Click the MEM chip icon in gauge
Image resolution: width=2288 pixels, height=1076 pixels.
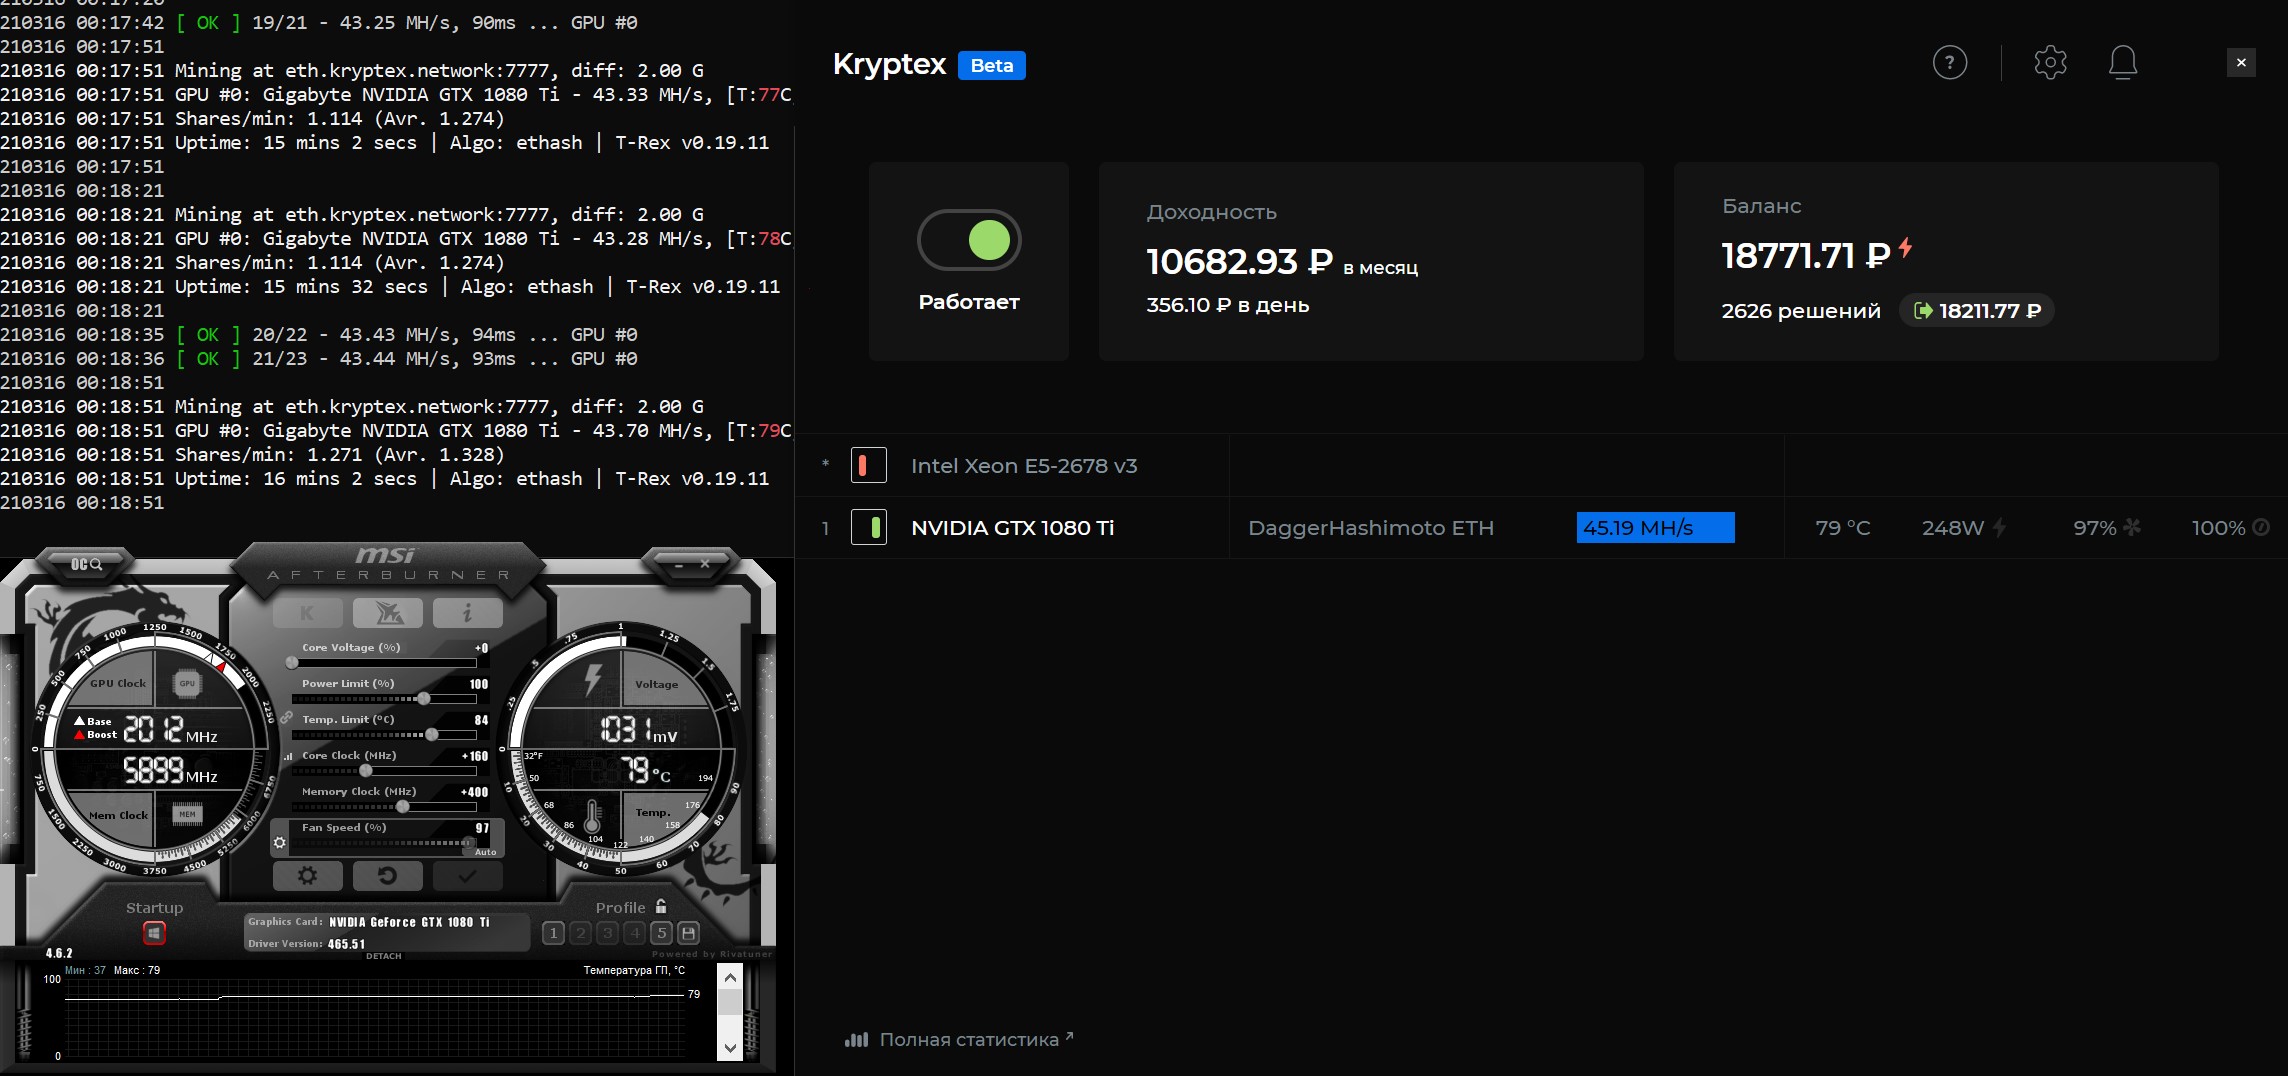(x=187, y=814)
